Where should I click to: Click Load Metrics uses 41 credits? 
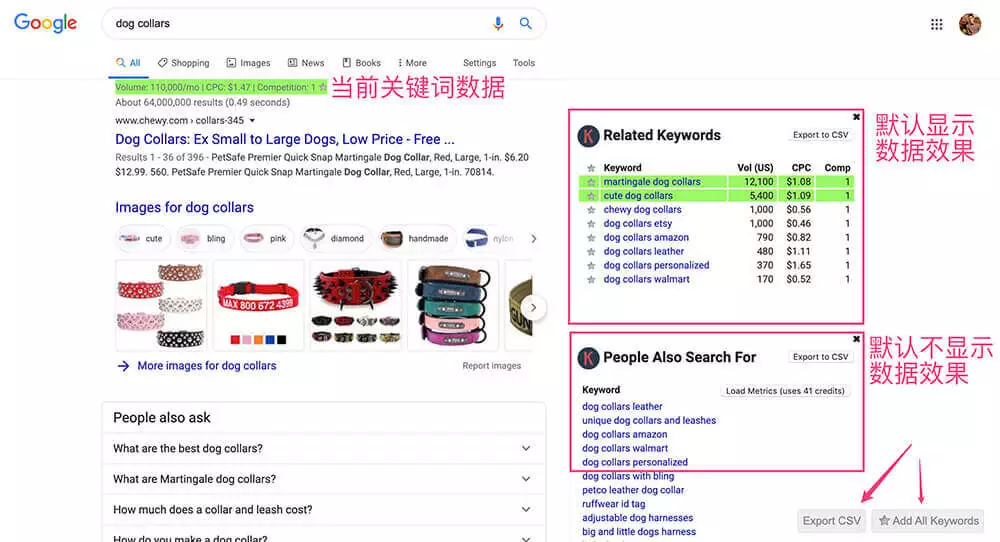tap(785, 391)
